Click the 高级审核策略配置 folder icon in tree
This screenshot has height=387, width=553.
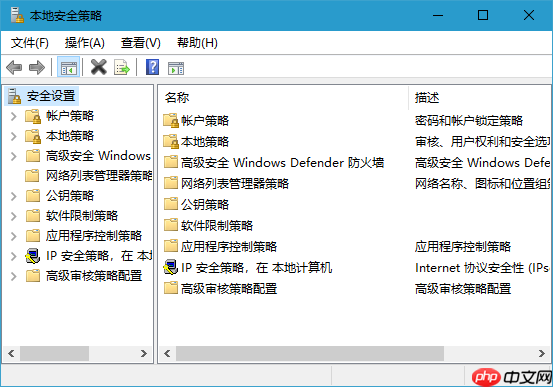click(x=33, y=276)
